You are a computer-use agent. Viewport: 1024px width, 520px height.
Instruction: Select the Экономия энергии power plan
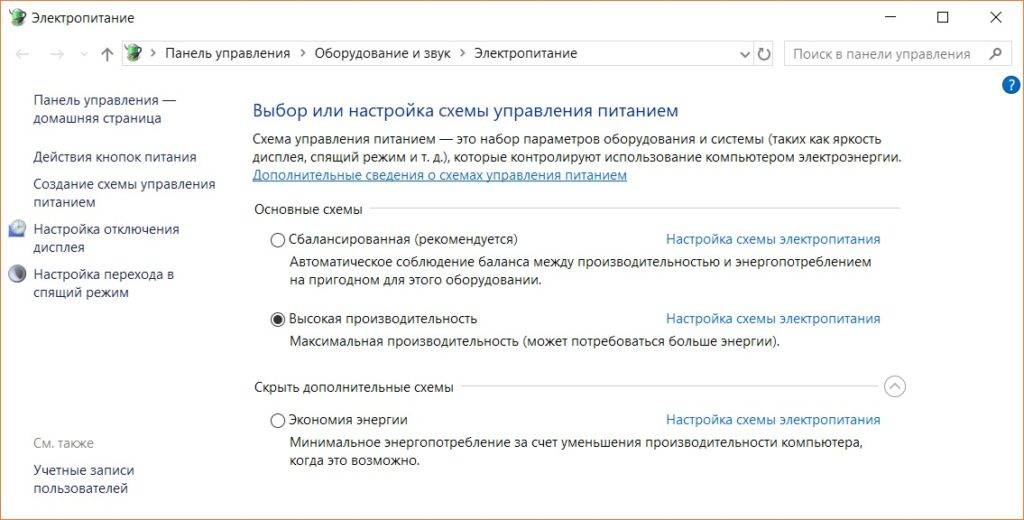pos(278,421)
